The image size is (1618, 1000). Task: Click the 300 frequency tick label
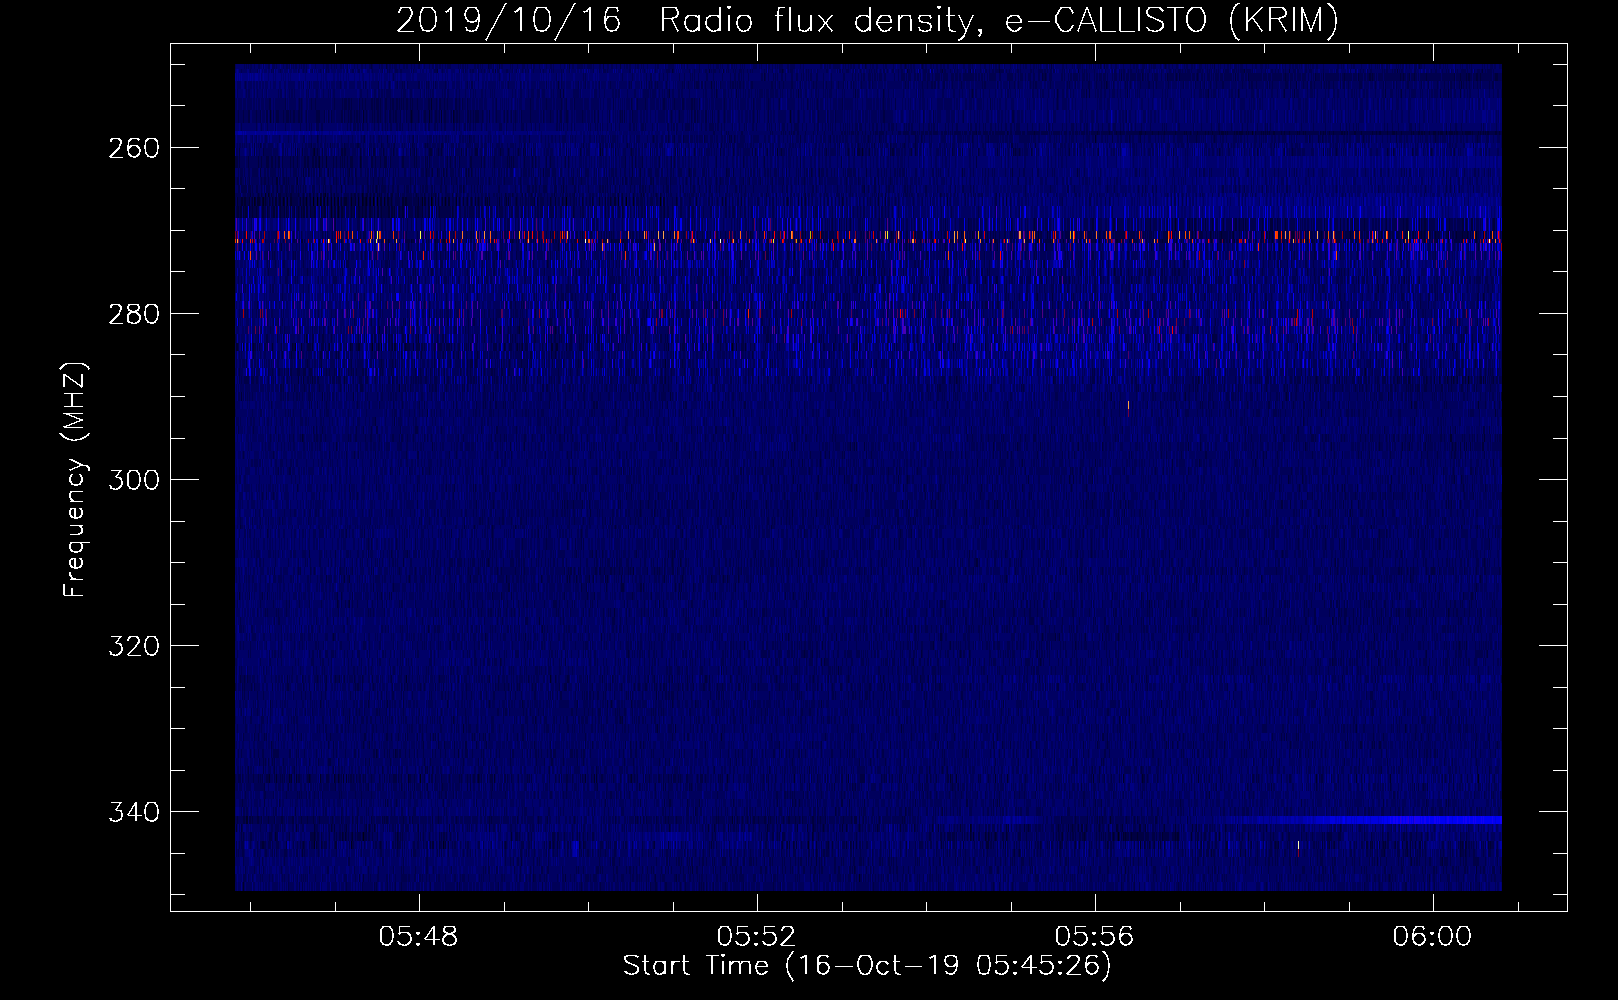(134, 480)
